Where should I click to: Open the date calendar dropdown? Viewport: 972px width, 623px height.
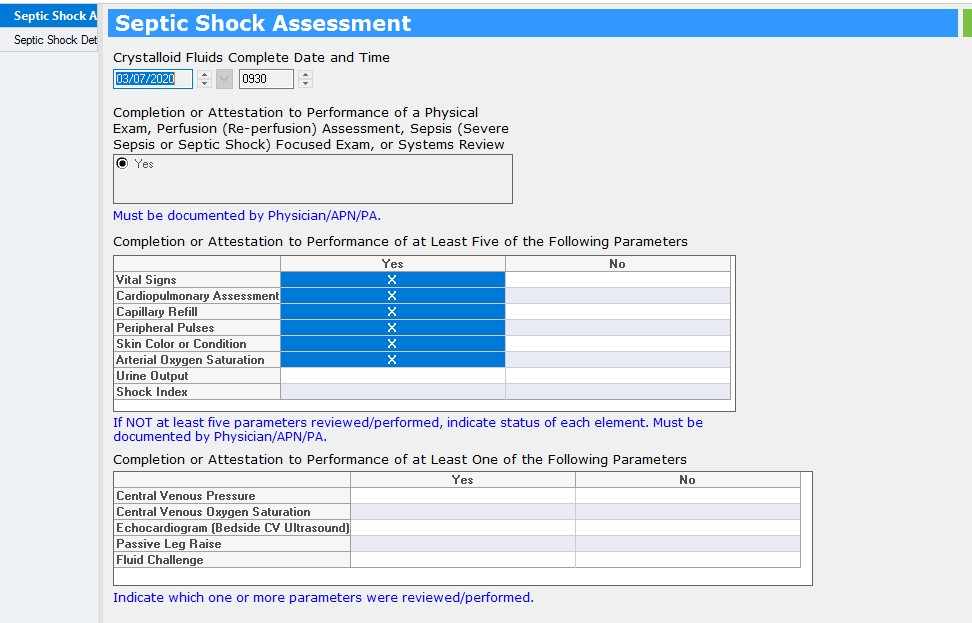pyautogui.click(x=224, y=79)
